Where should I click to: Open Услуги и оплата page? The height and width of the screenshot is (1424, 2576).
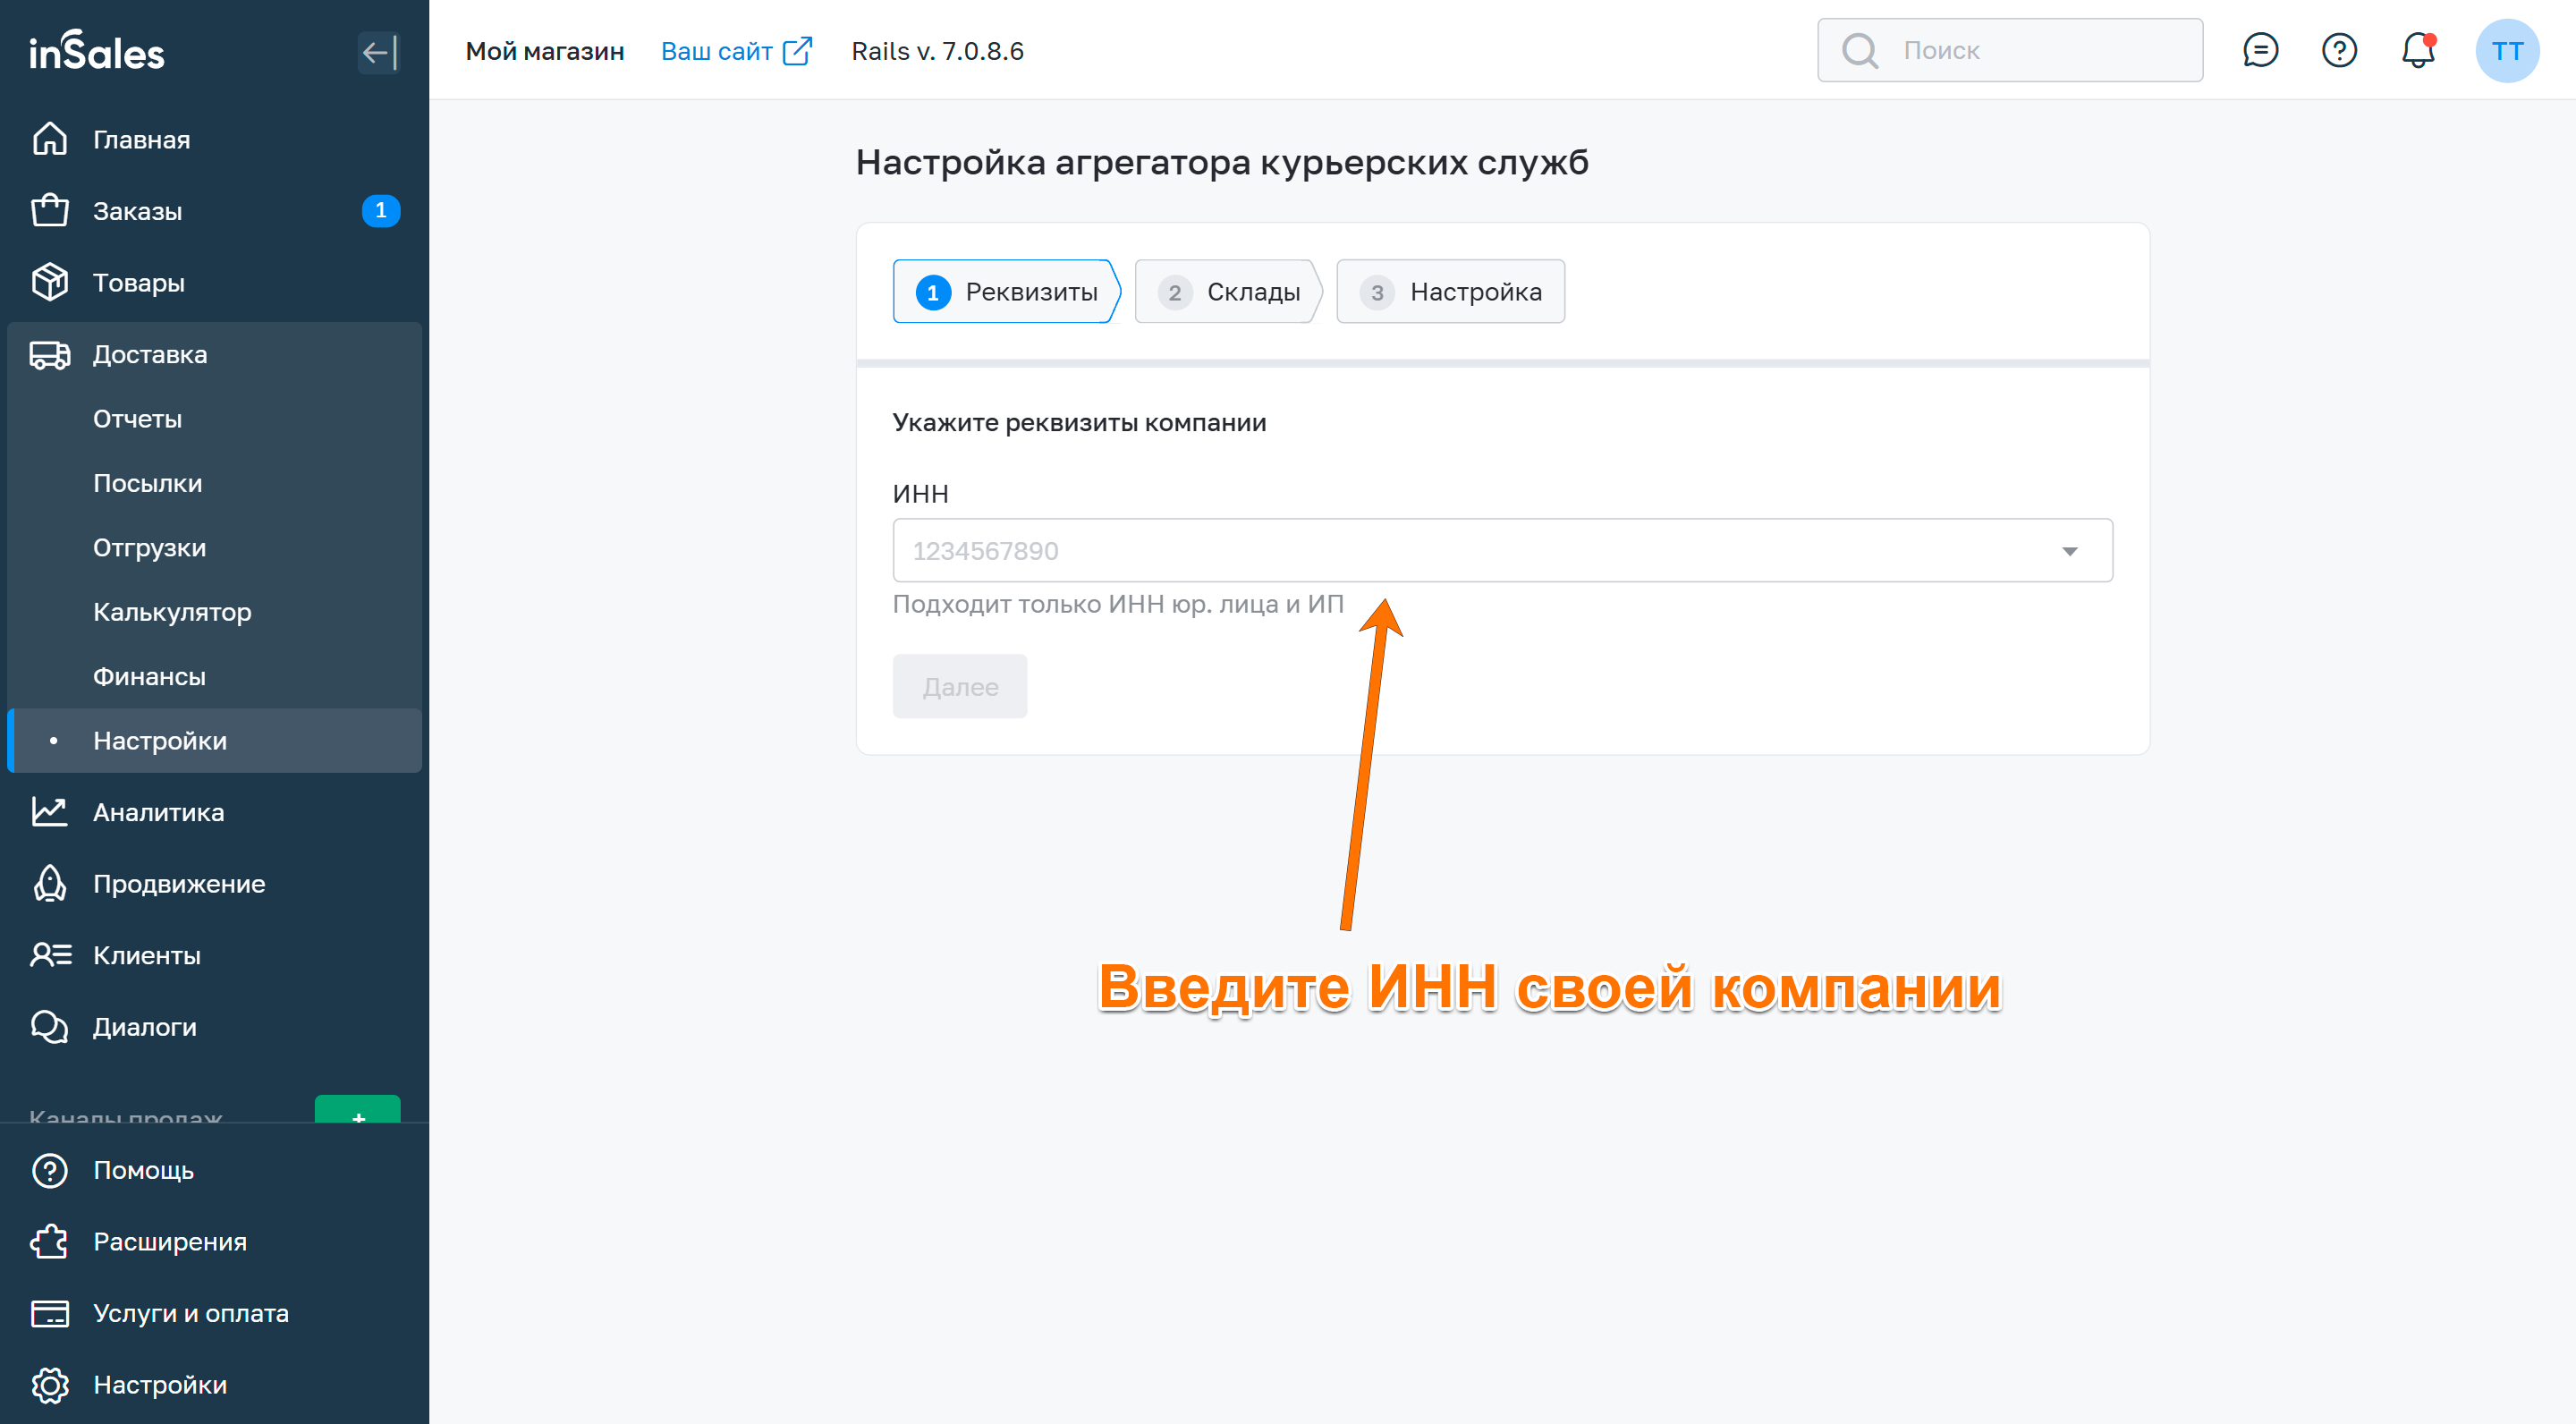190,1313
